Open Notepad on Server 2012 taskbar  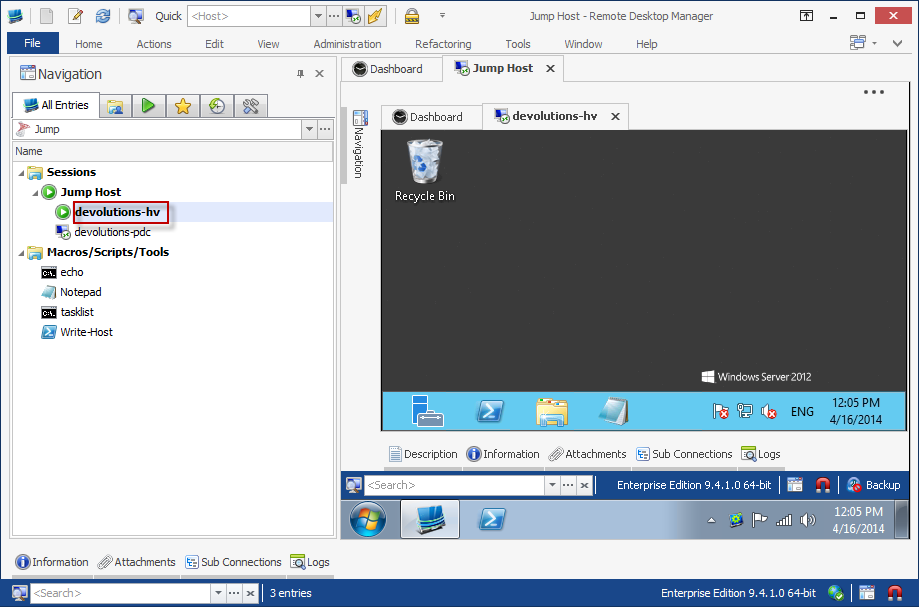614,411
